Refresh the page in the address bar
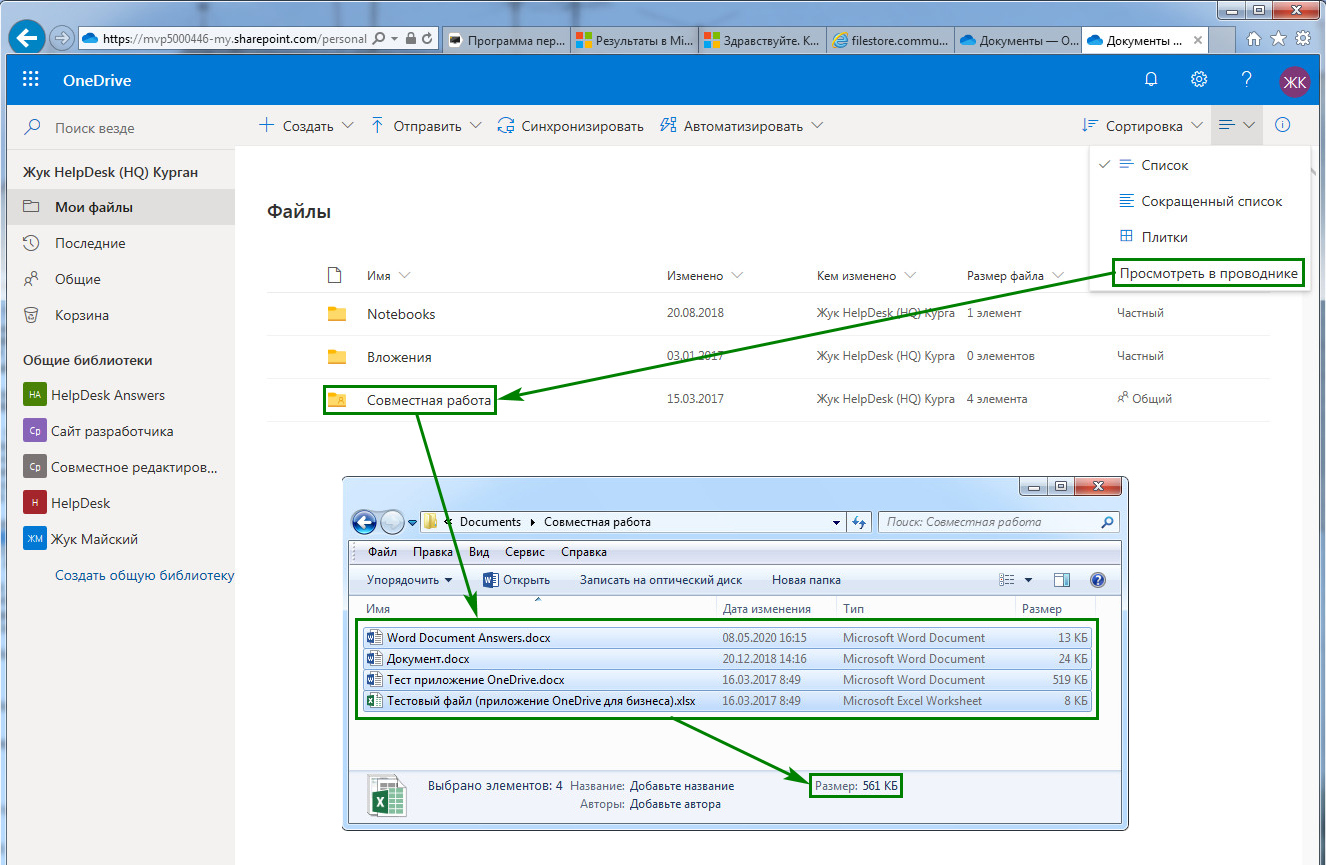Image resolution: width=1326 pixels, height=865 pixels. point(427,40)
